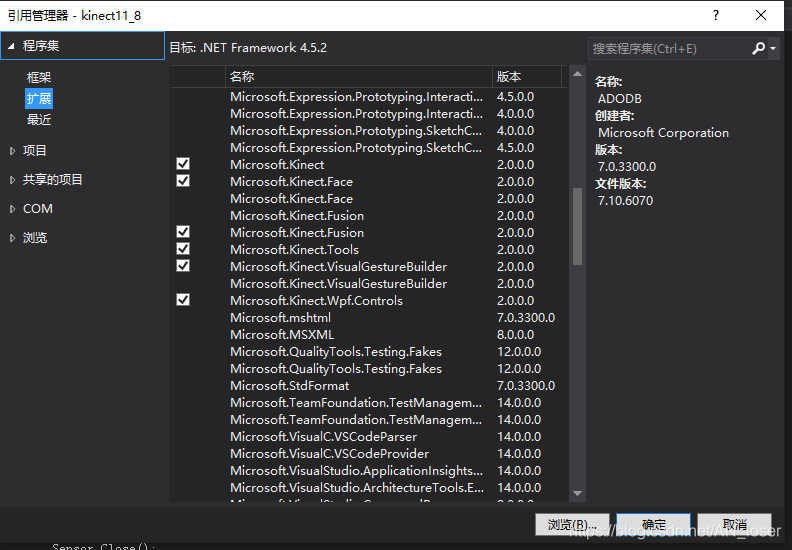Uncheck the checked Microsoft.Kinect.VisualGestureBuilder checkbox
792x550 pixels.
[183, 266]
